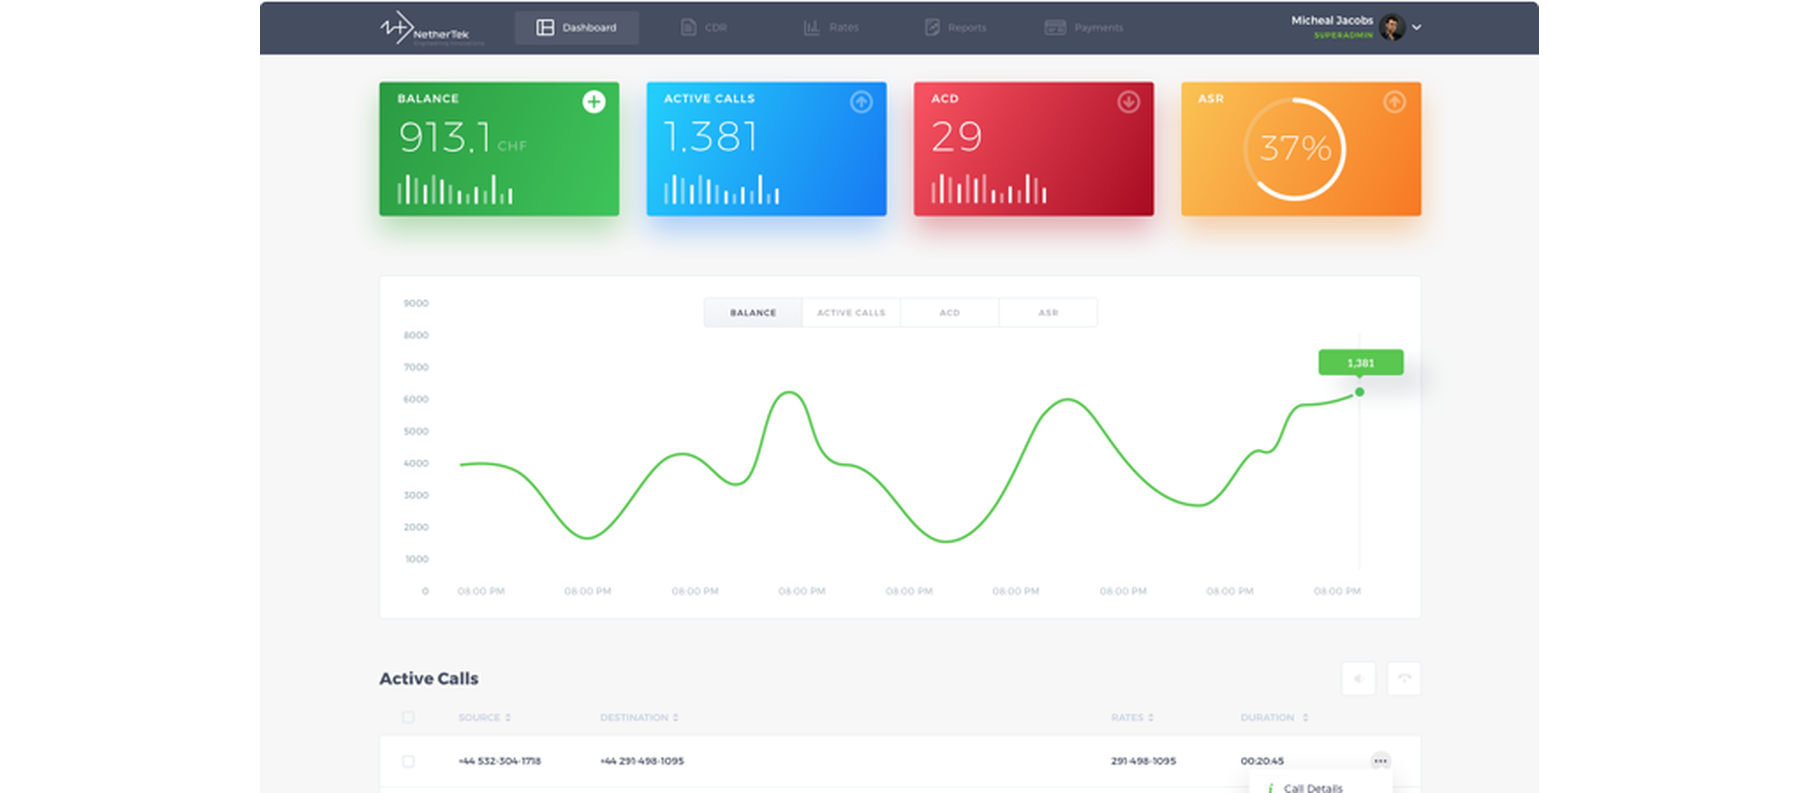
Task: Open the Payments menu item
Action: coord(1084,27)
